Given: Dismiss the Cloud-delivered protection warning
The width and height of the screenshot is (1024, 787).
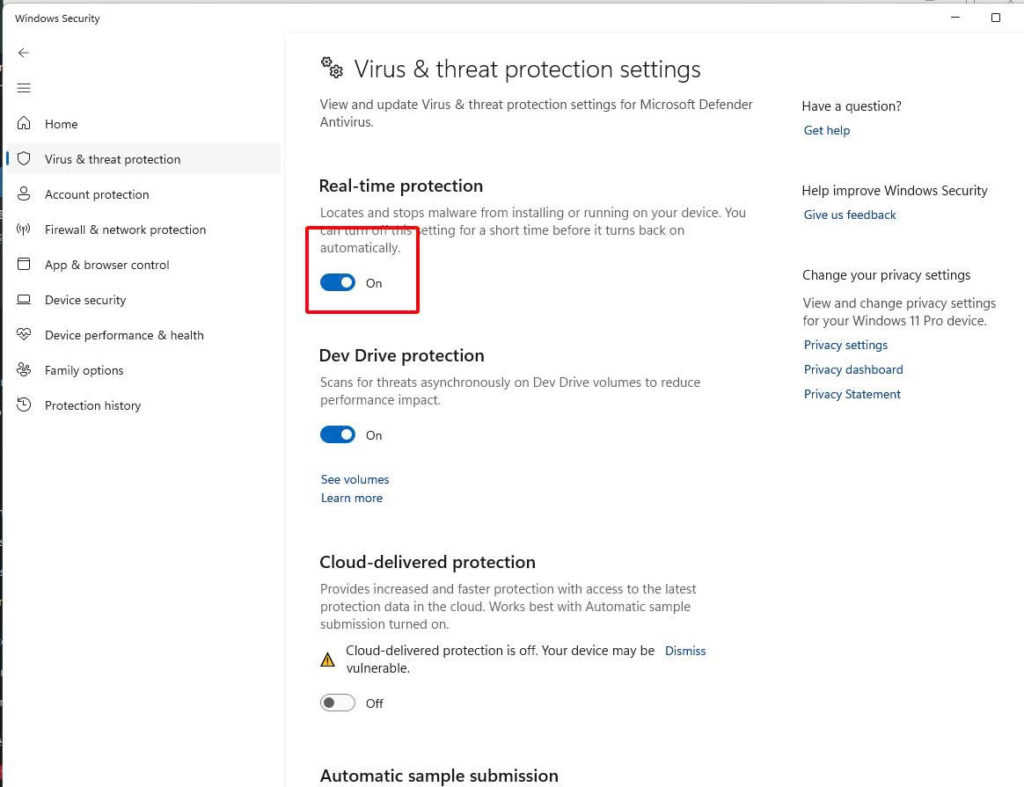Looking at the screenshot, I should pos(685,651).
